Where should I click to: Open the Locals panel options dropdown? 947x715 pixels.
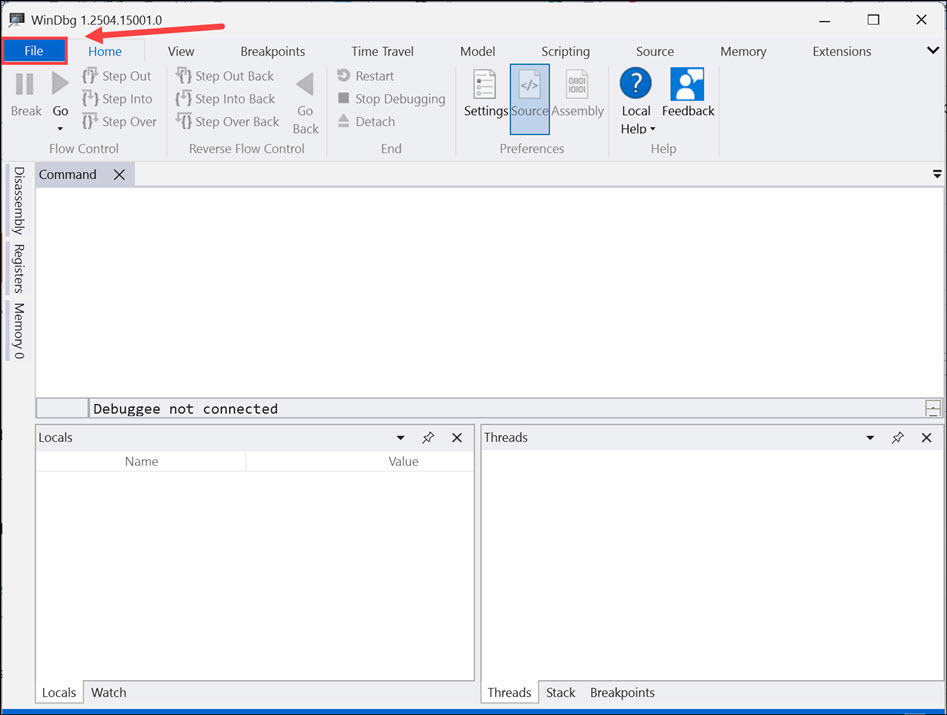click(400, 438)
